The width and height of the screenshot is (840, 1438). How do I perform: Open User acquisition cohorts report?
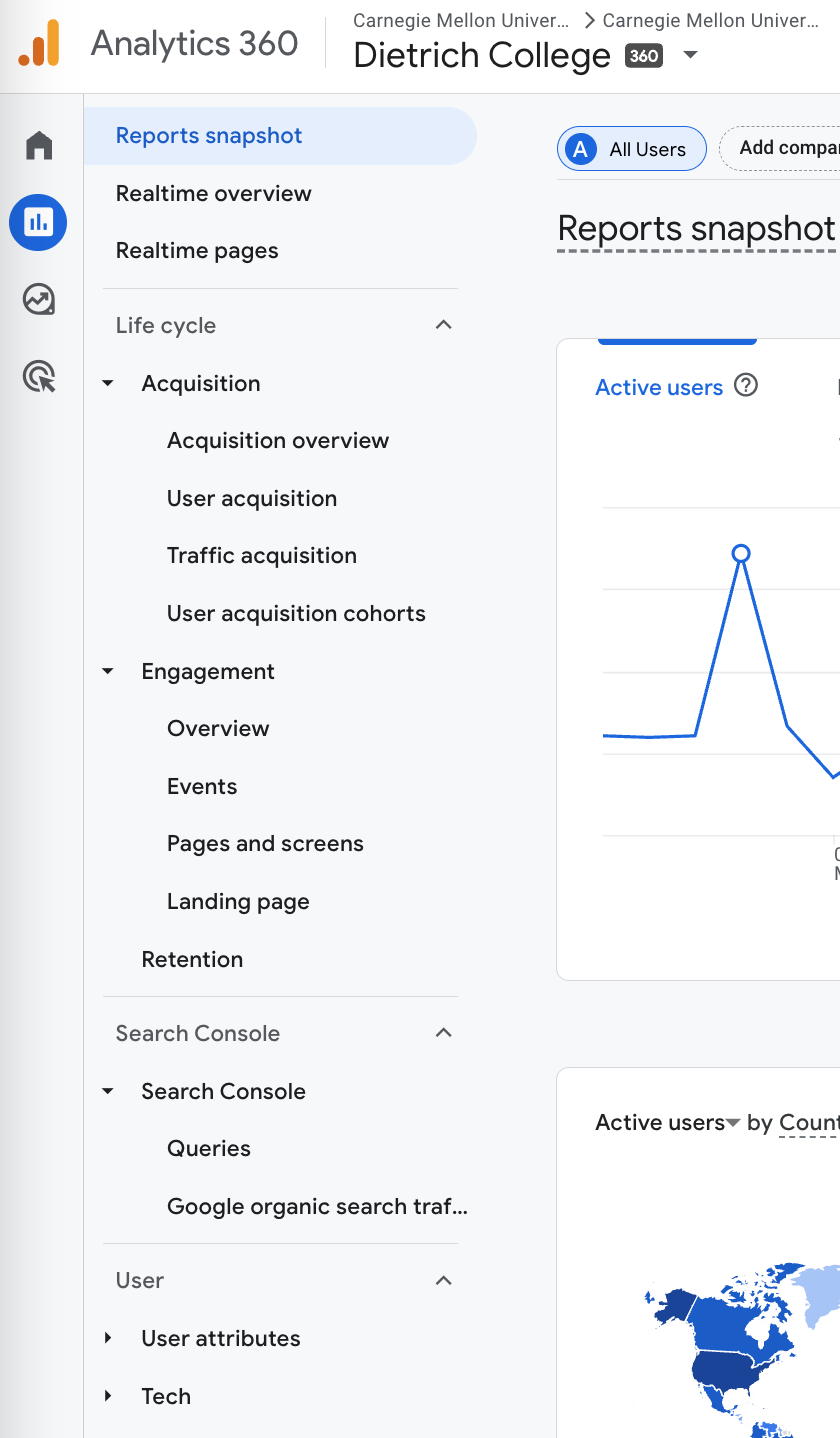296,613
